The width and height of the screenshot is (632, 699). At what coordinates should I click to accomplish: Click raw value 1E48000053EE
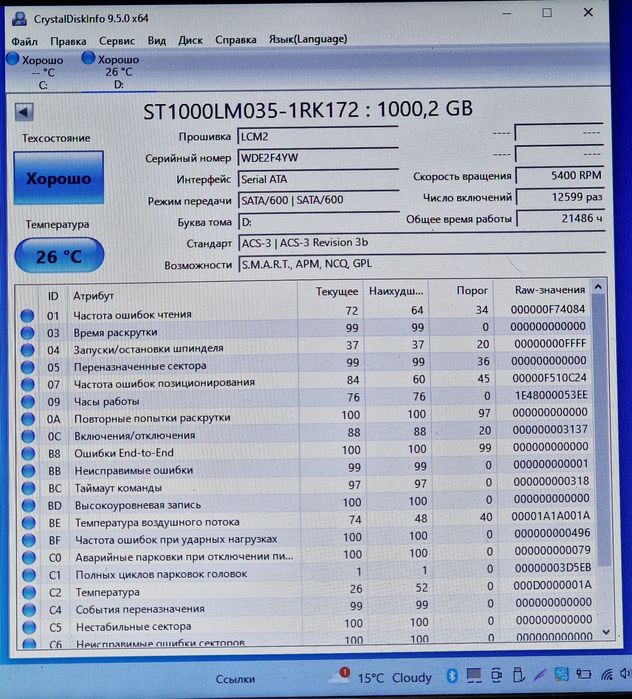click(x=551, y=395)
